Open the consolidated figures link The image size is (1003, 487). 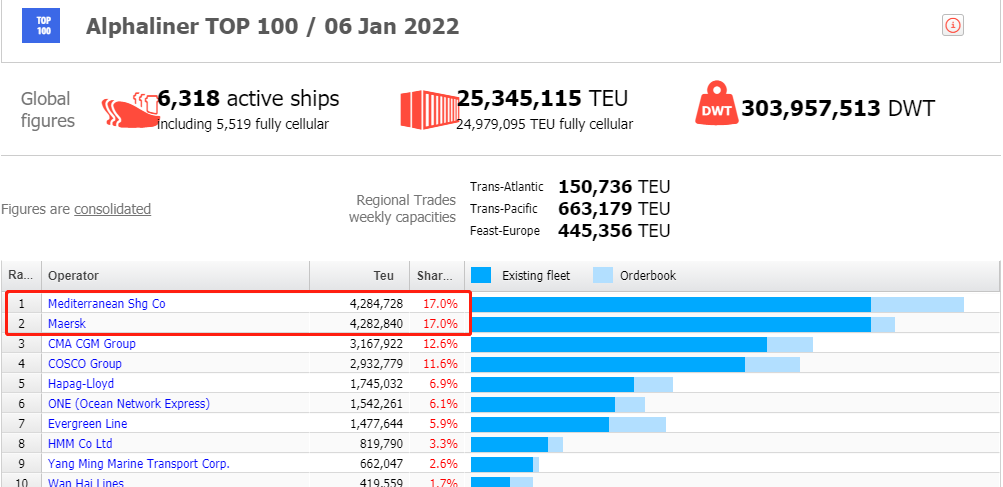pyautogui.click(x=113, y=209)
